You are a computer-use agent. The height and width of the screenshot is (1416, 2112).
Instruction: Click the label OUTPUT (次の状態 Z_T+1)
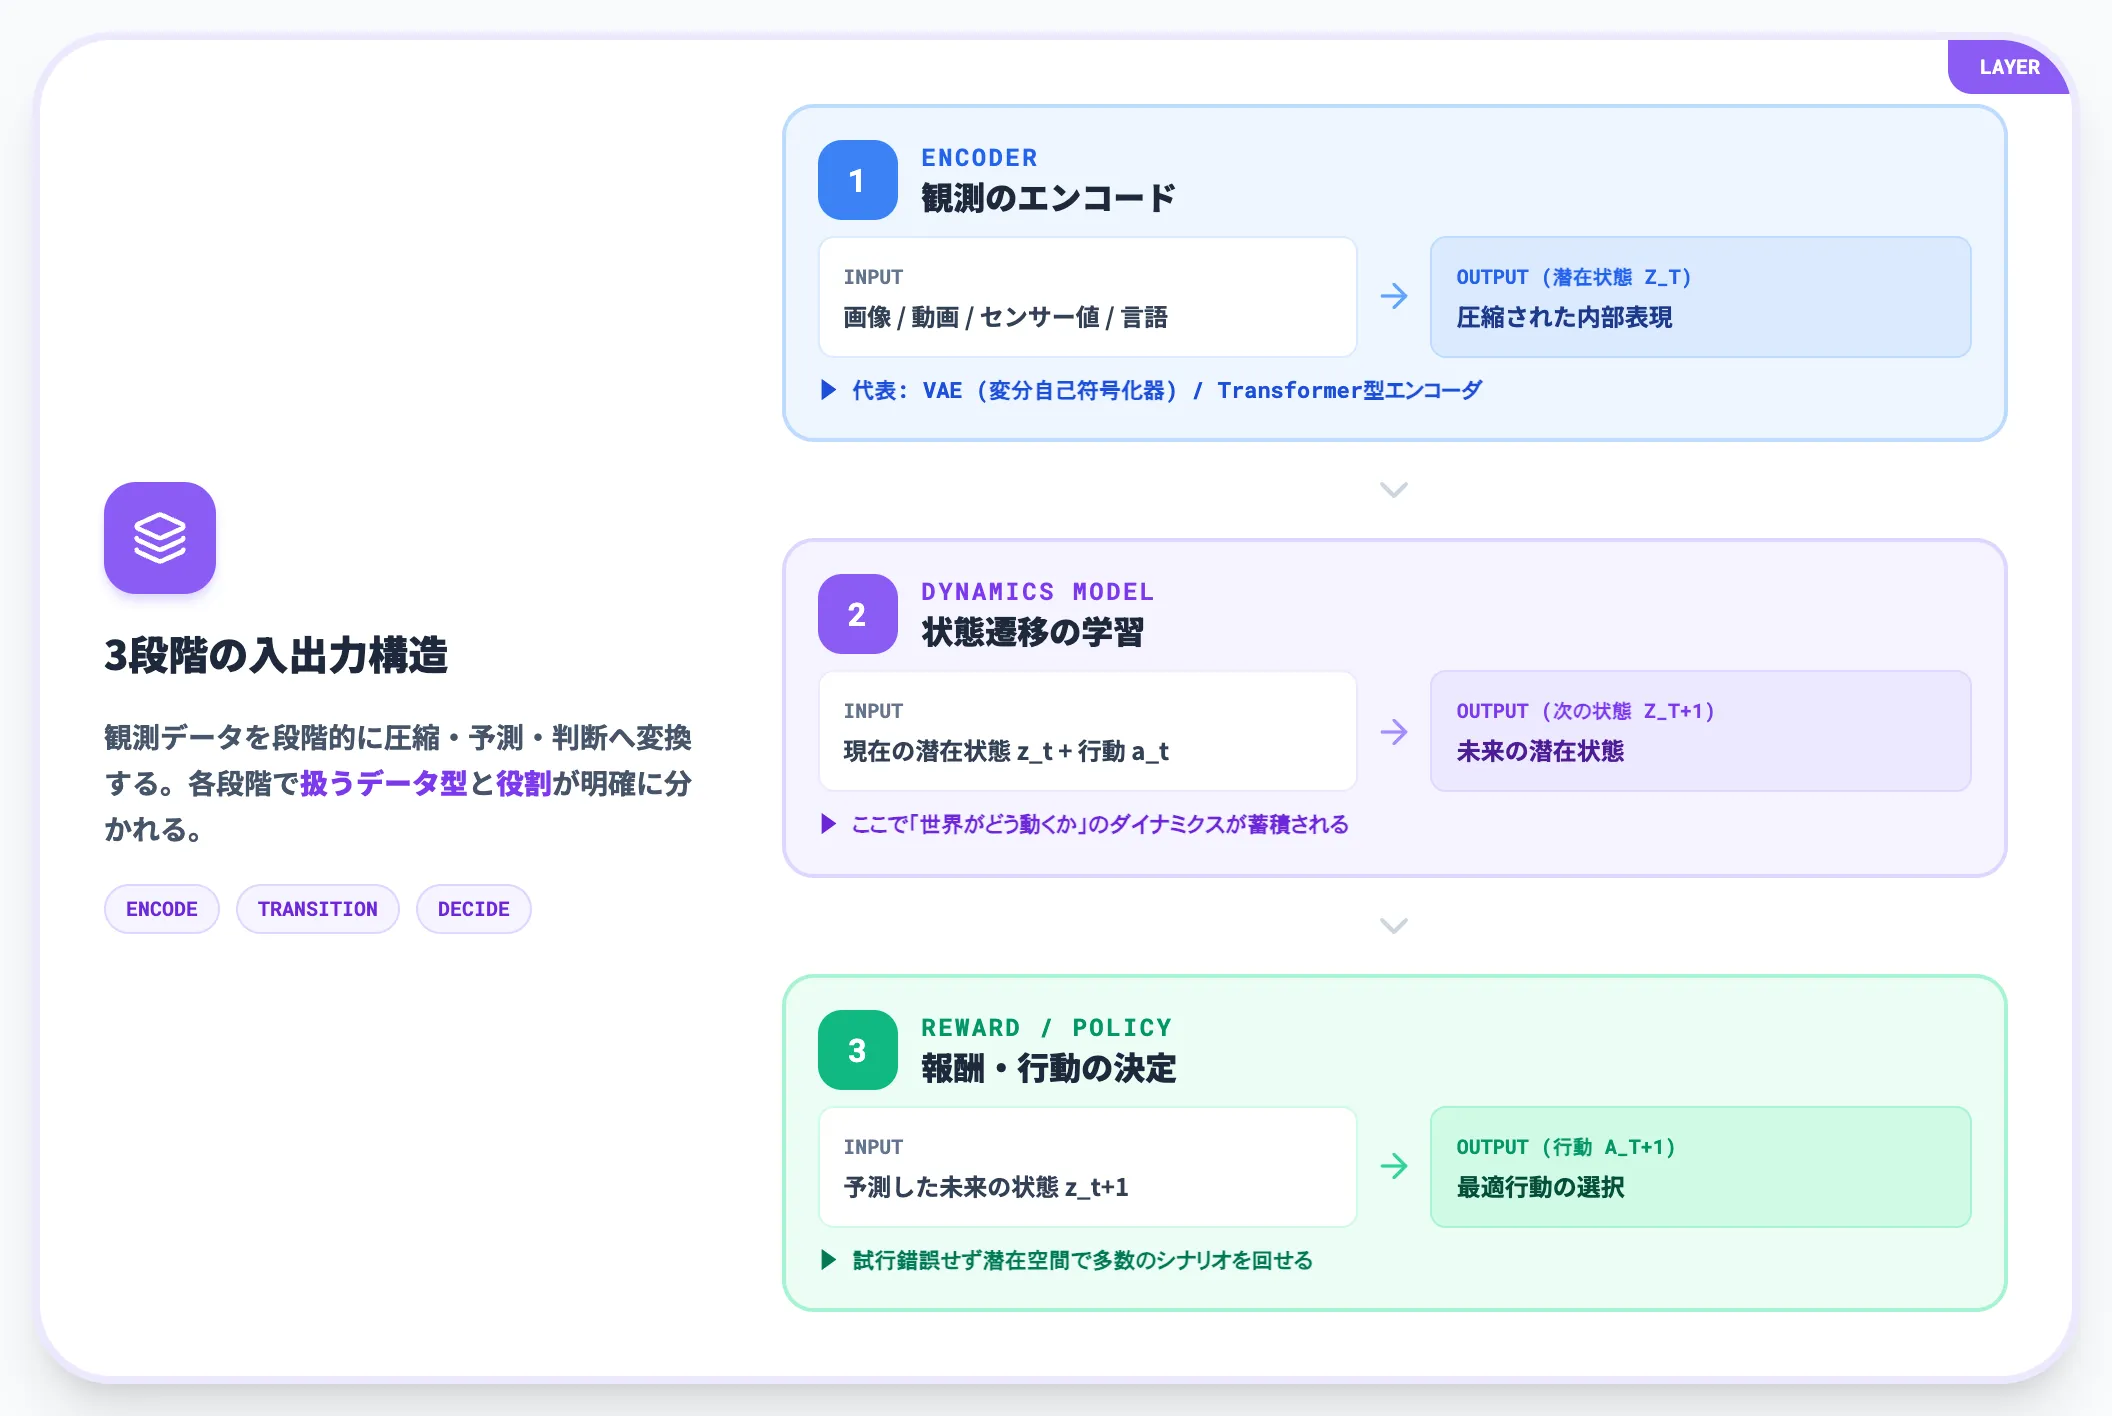pos(1585,711)
